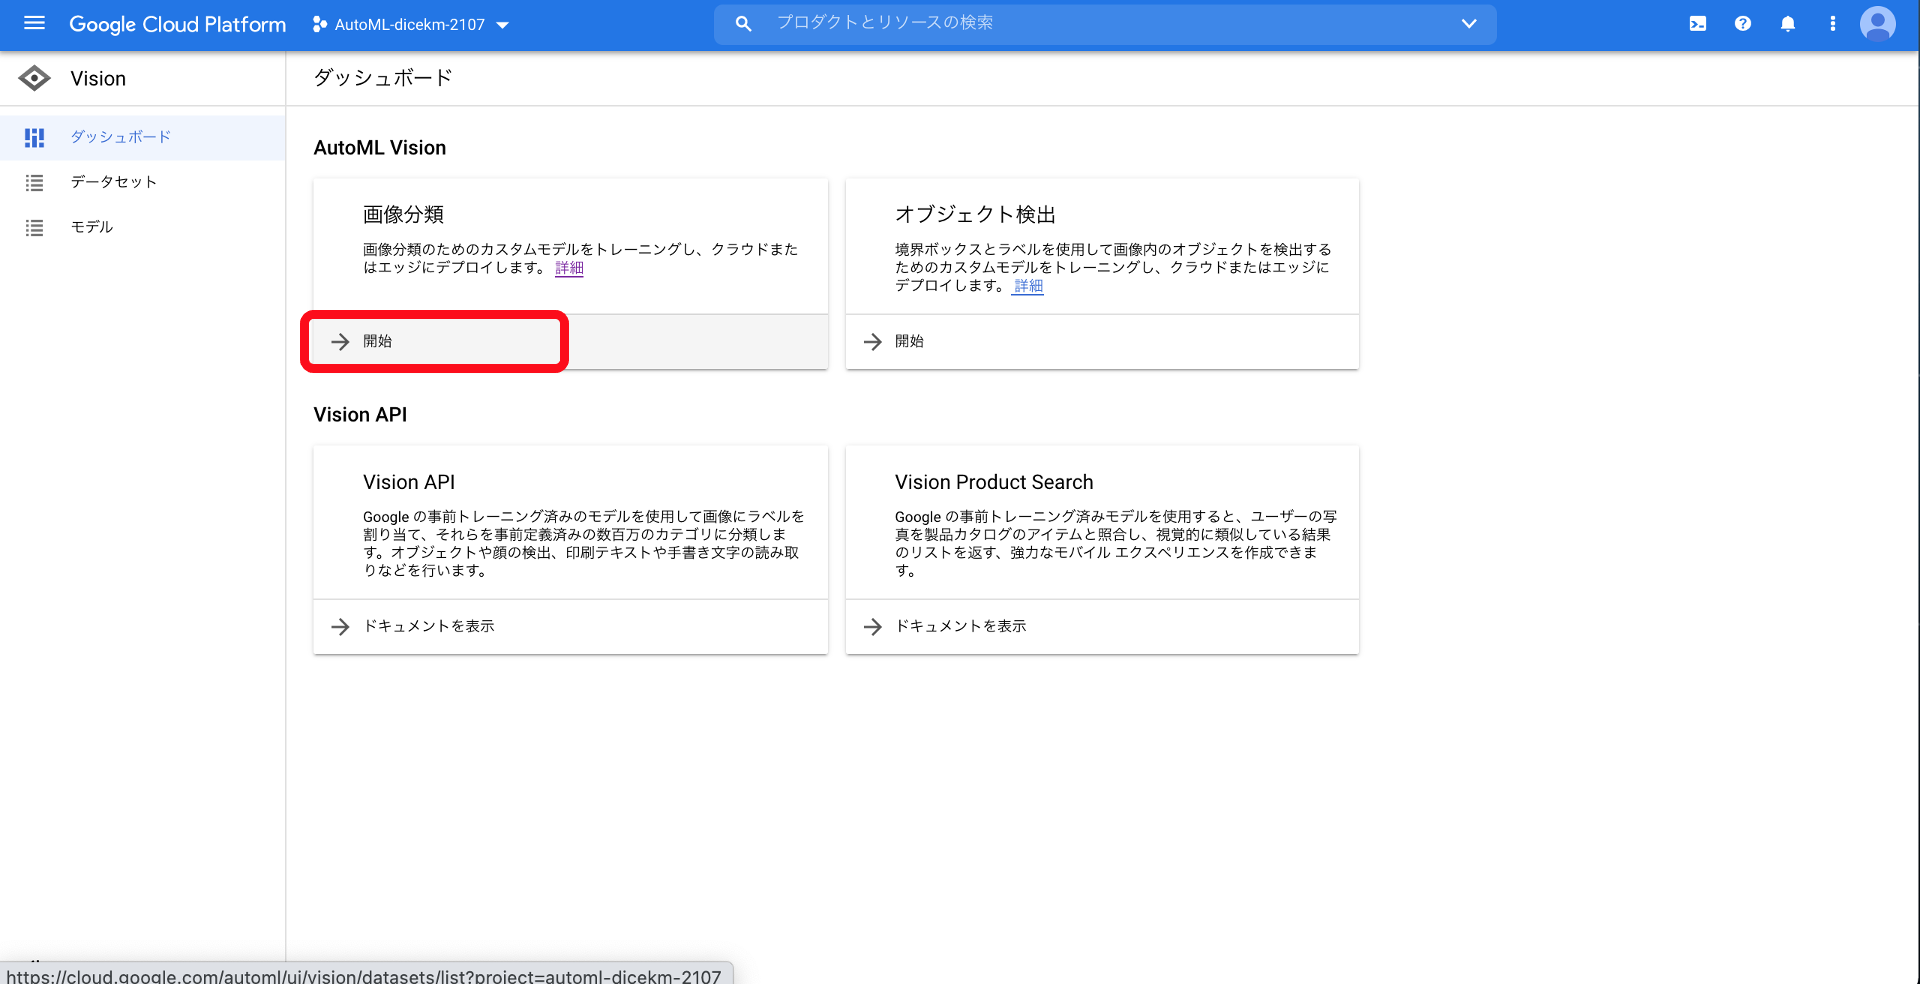Click arrow icon in Vision Product Search footer
Viewport: 1920px width, 984px height.
(x=872, y=626)
